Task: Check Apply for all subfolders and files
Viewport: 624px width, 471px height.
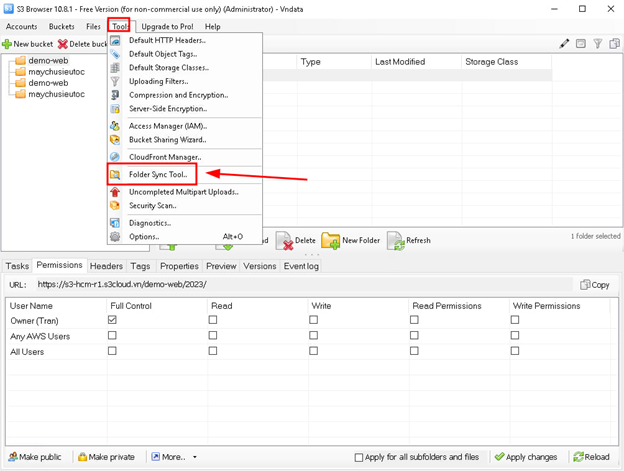Action: [x=359, y=458]
